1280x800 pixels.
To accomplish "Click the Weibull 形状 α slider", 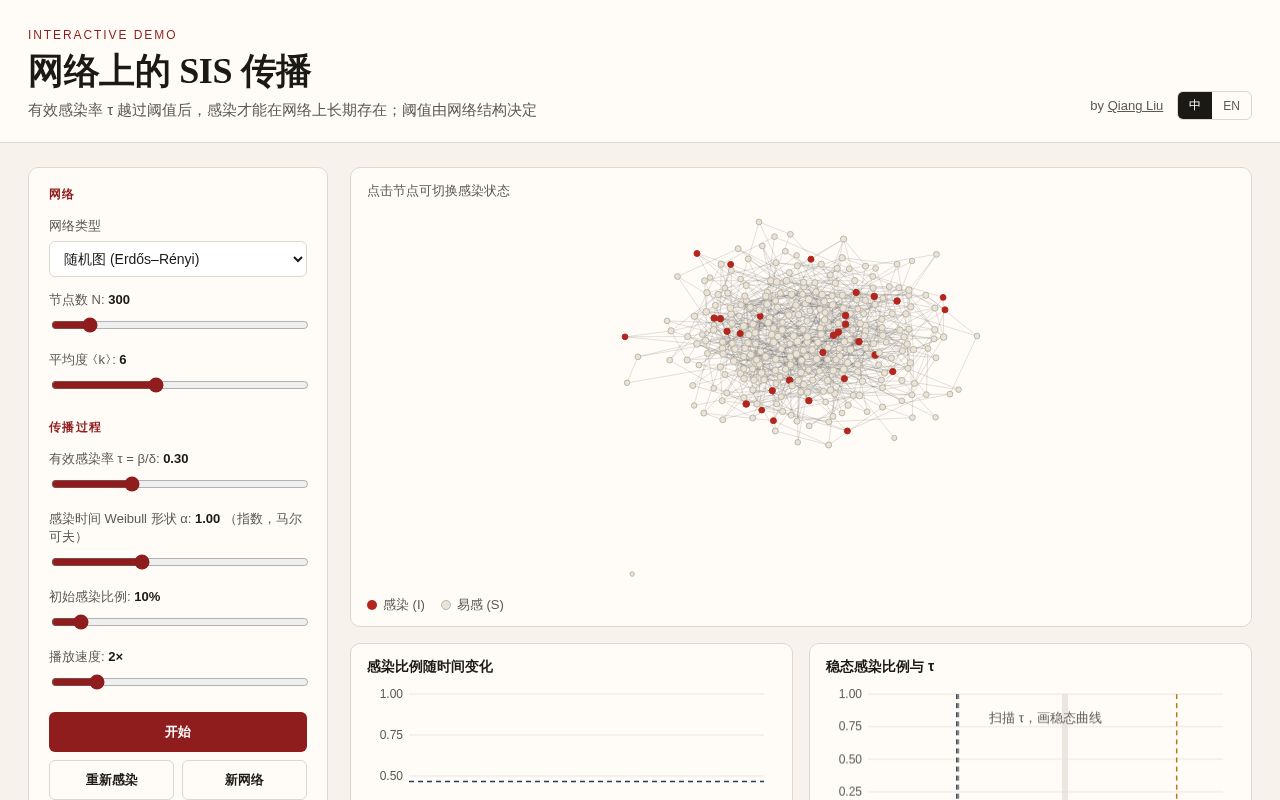I will [180, 562].
